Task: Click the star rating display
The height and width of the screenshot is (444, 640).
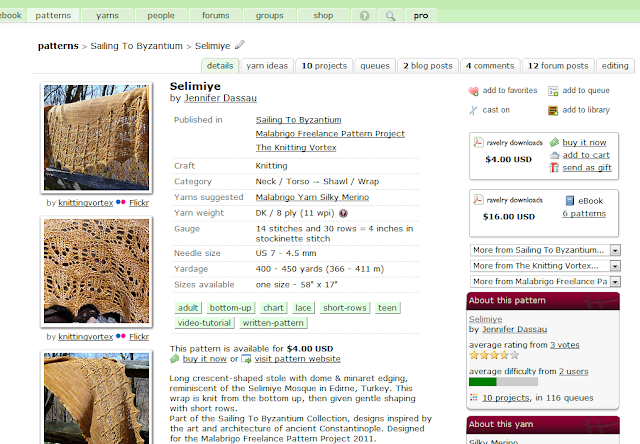Action: pos(494,355)
